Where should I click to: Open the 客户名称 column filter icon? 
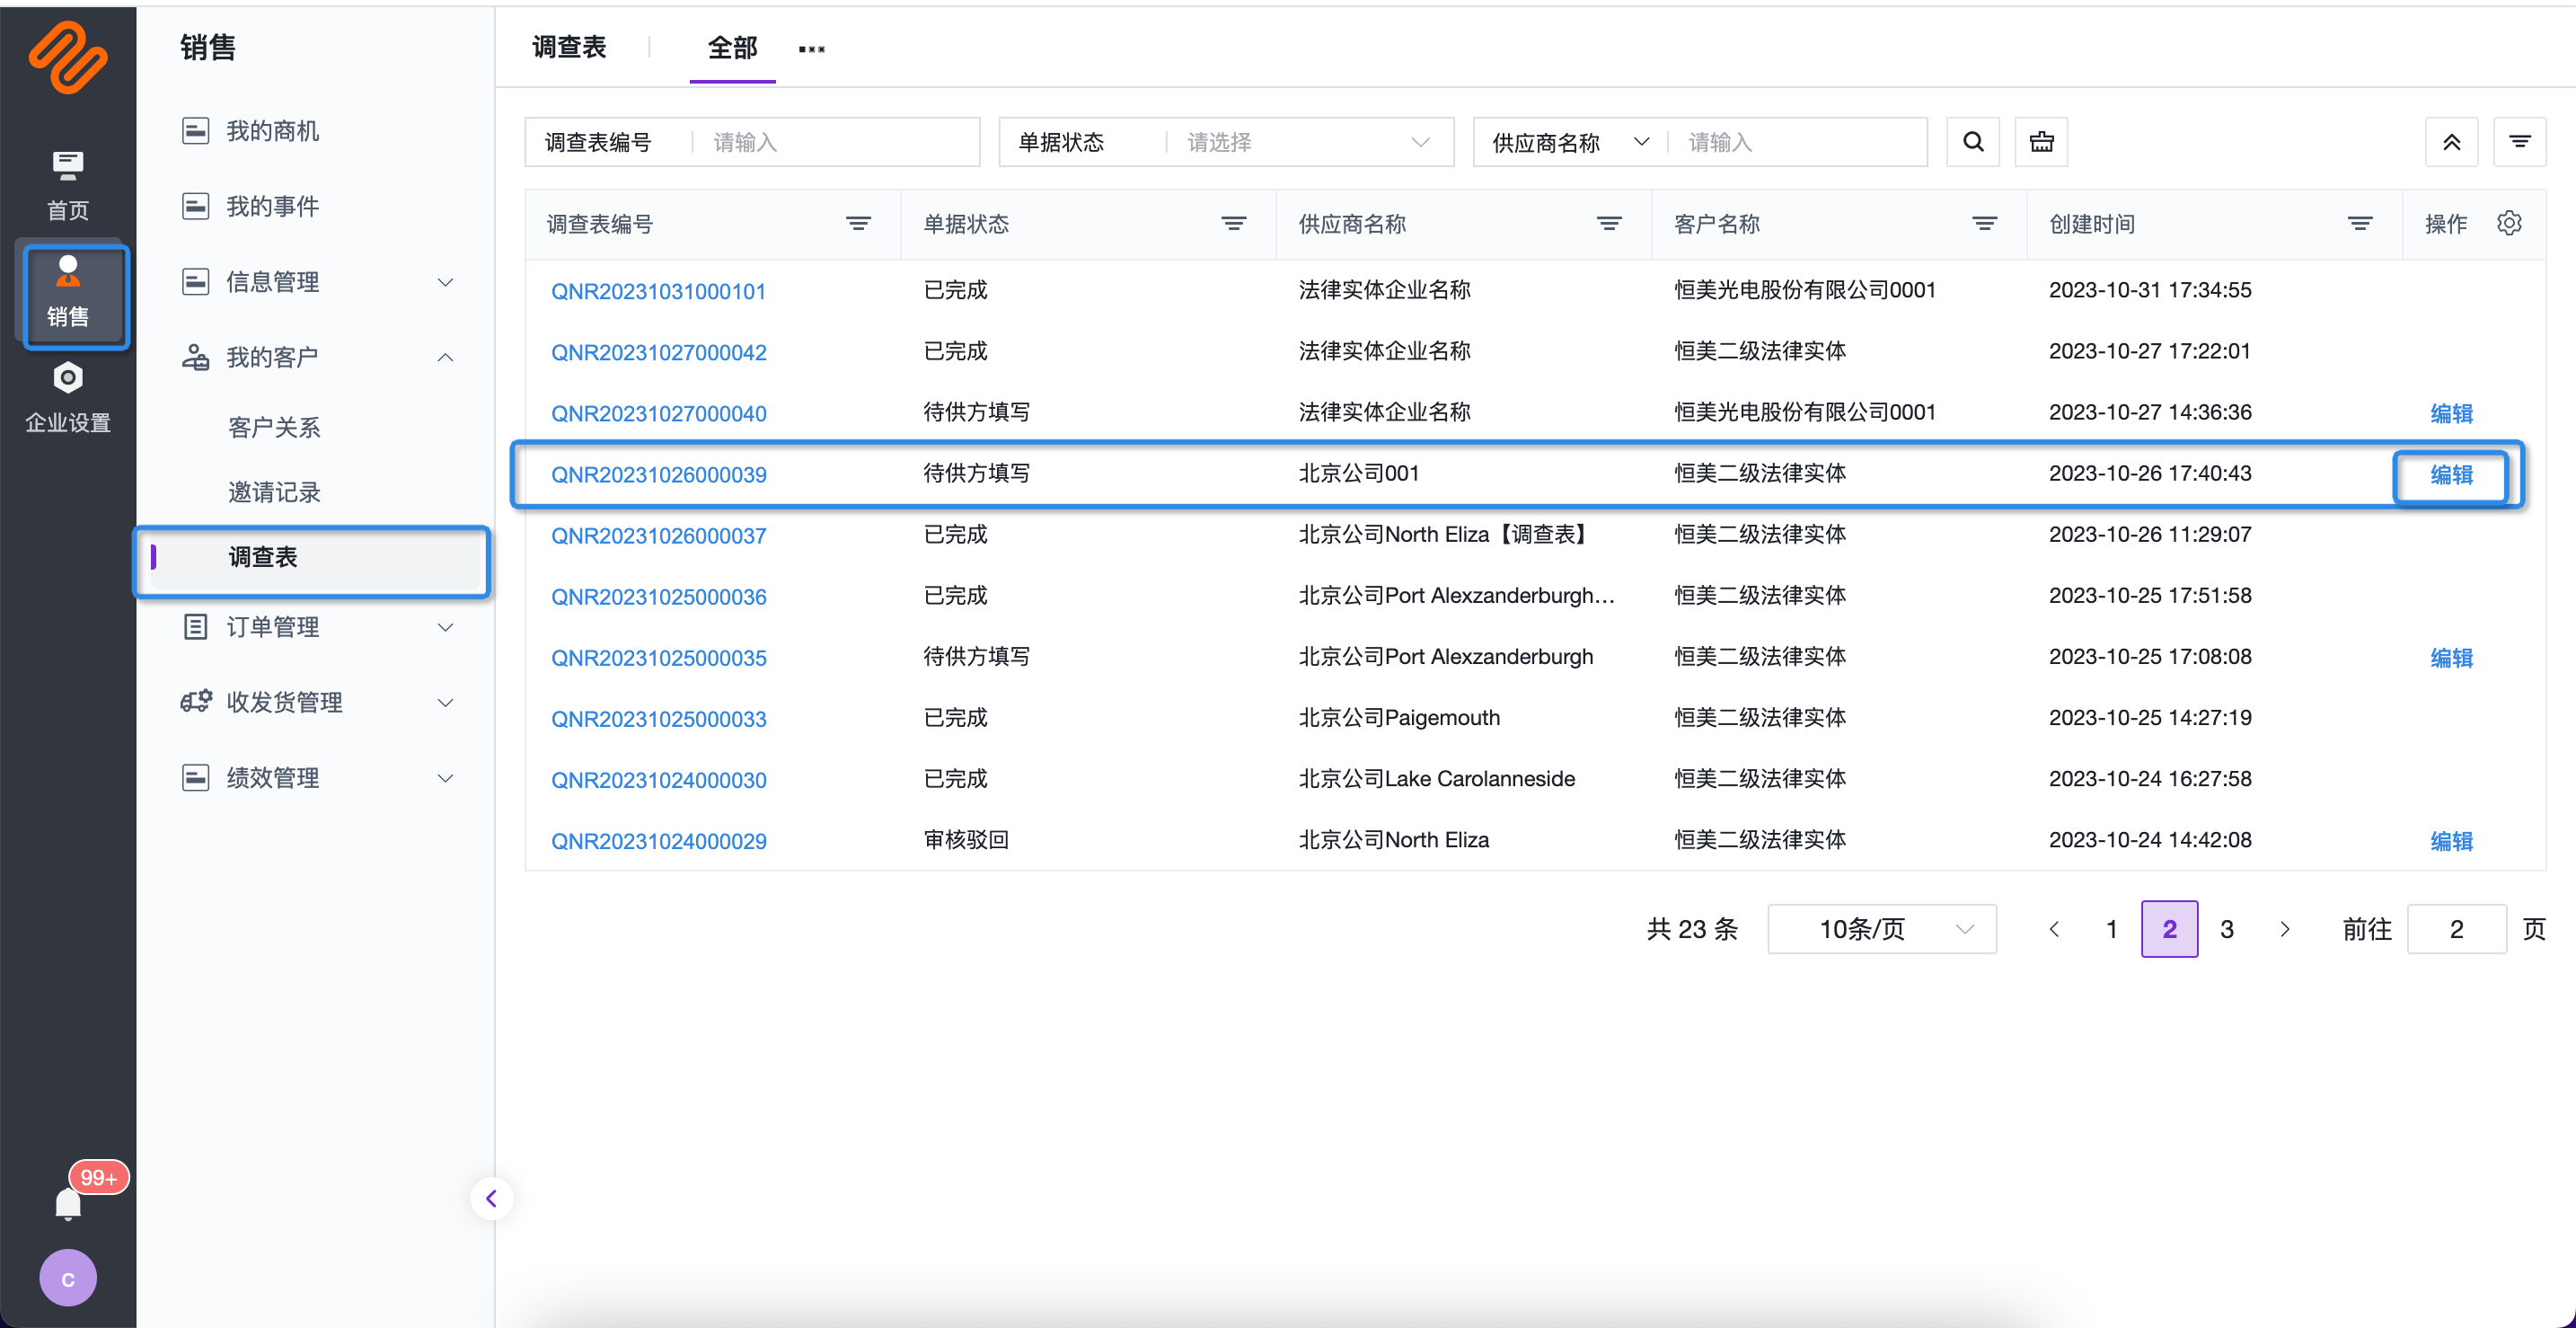[x=1984, y=224]
